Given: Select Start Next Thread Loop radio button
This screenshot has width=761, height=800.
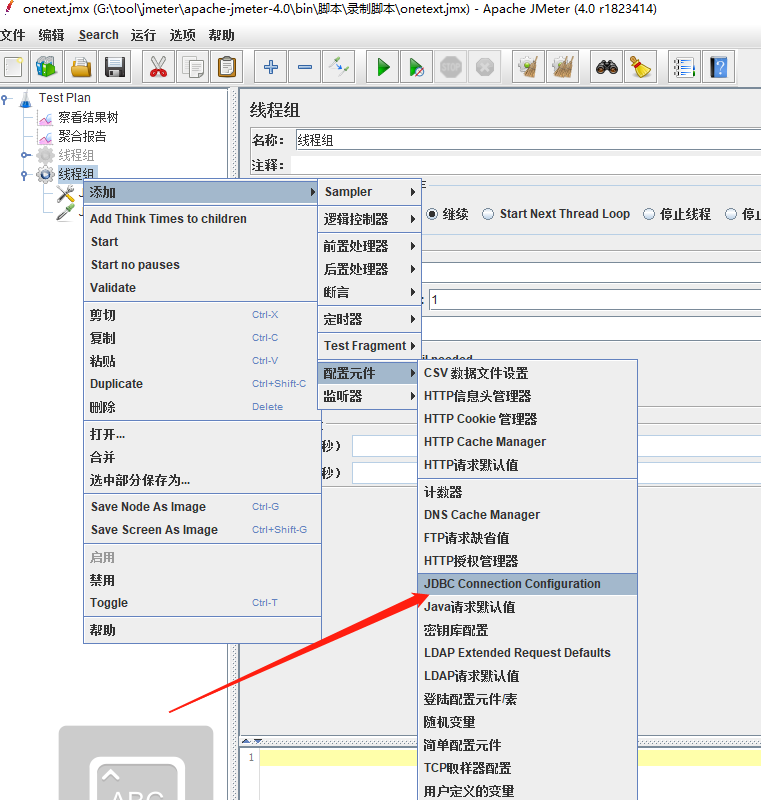Looking at the screenshot, I should pyautogui.click(x=488, y=214).
